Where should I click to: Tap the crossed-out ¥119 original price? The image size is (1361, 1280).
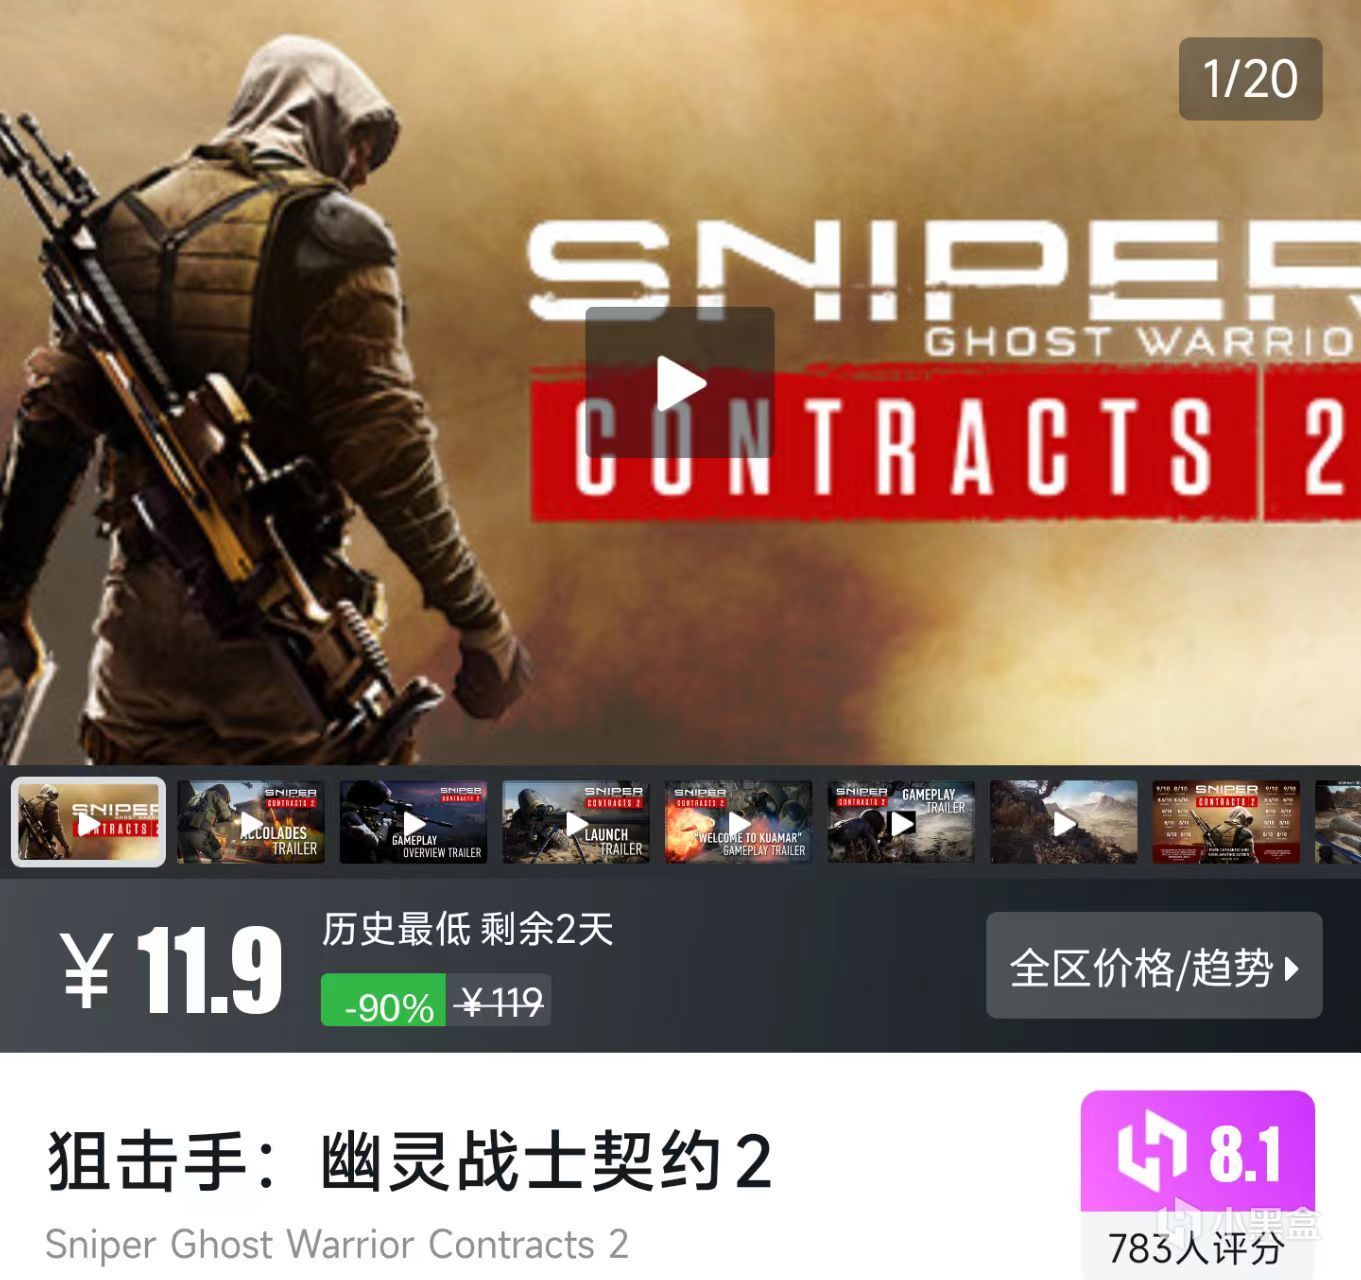[499, 1001]
